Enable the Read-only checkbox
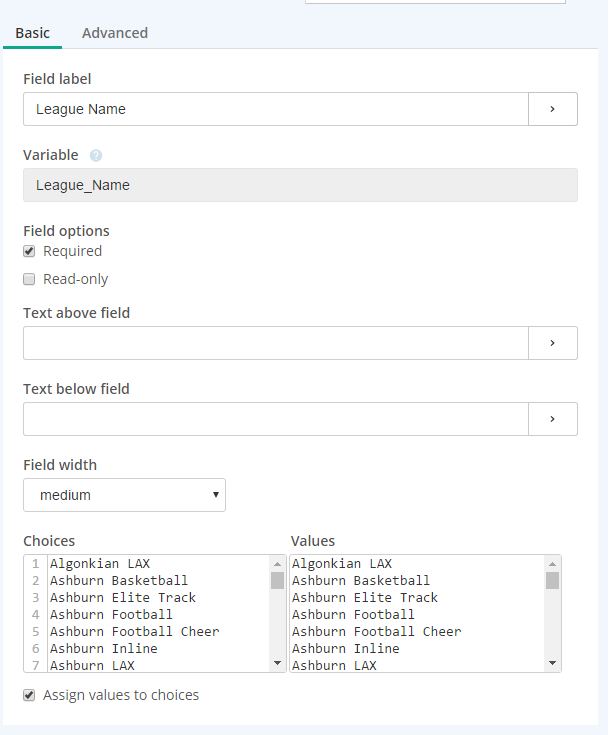The height and width of the screenshot is (735, 615). pyautogui.click(x=29, y=279)
